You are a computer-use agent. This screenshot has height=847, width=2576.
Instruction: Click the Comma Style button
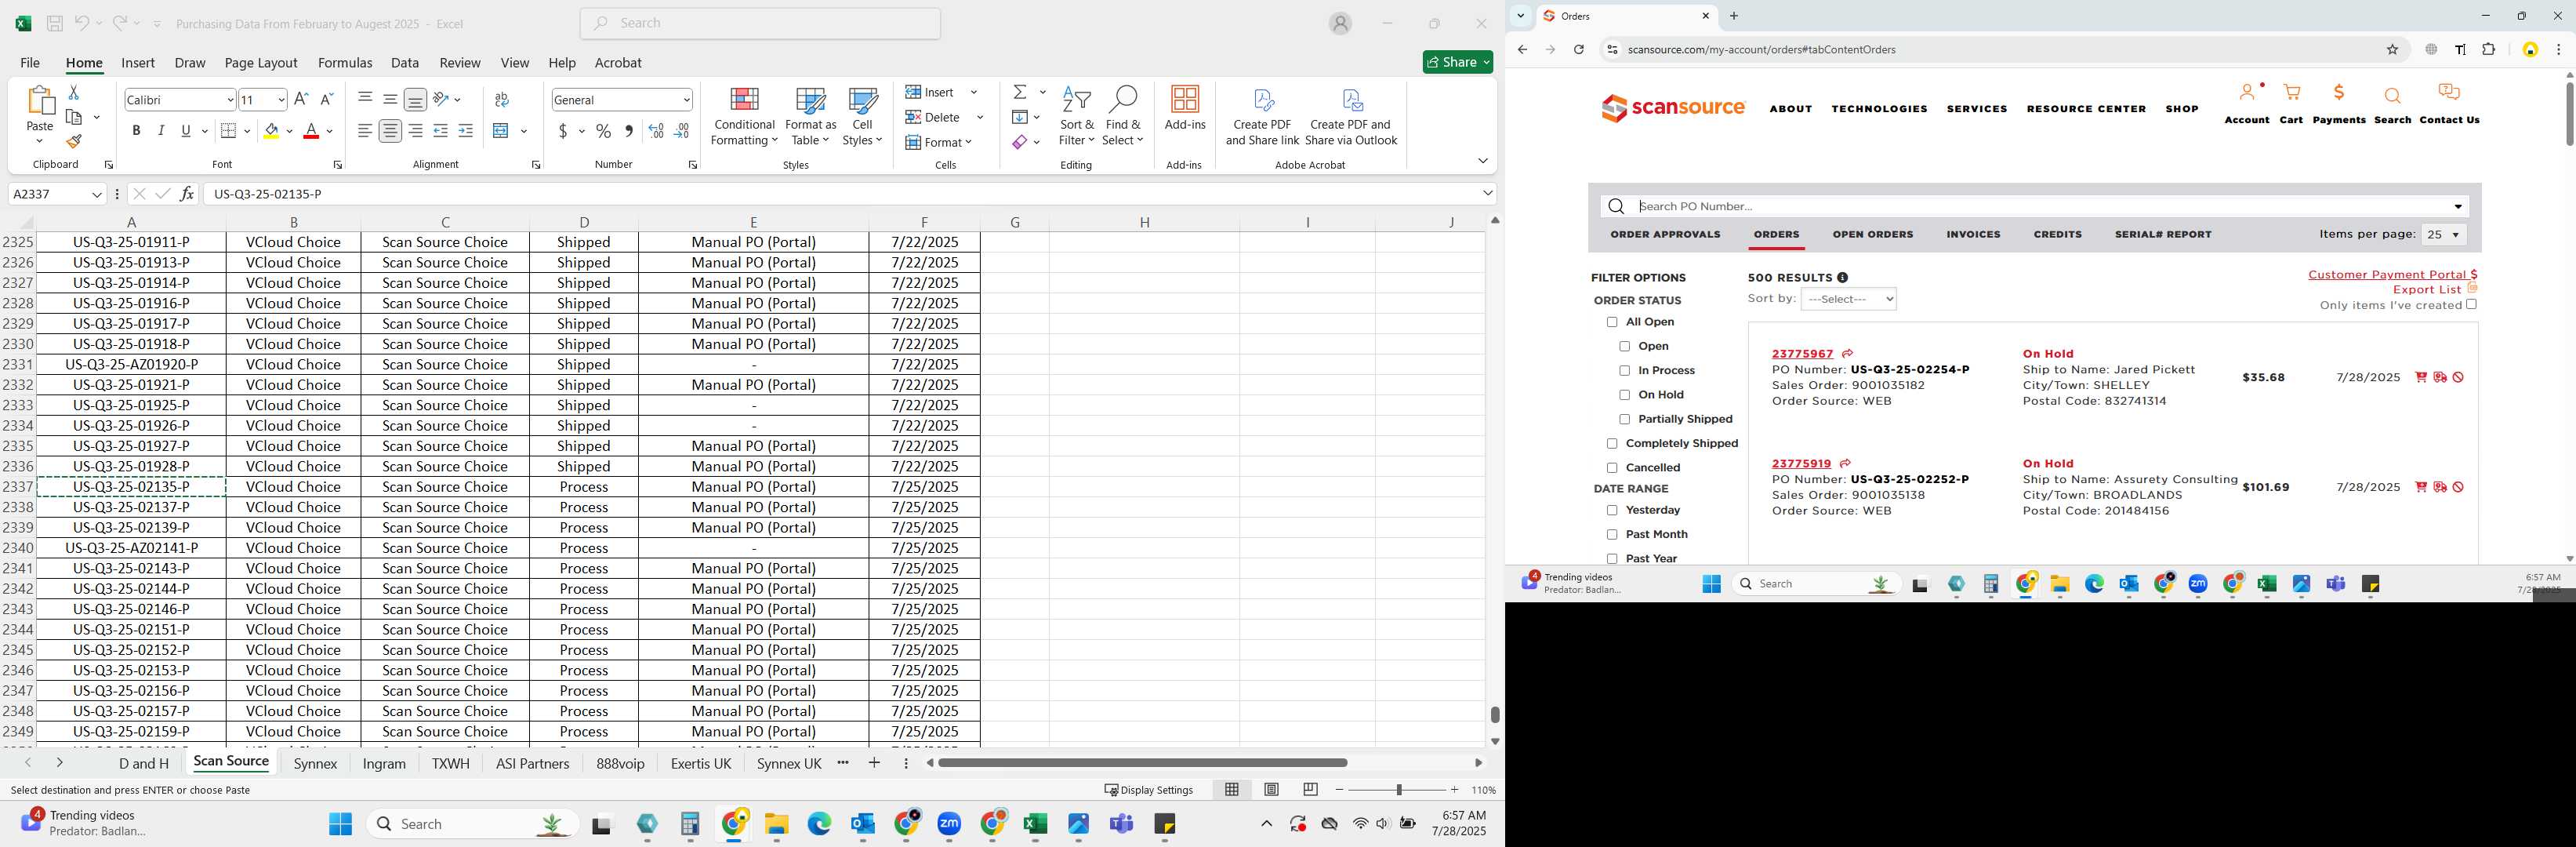(x=629, y=131)
